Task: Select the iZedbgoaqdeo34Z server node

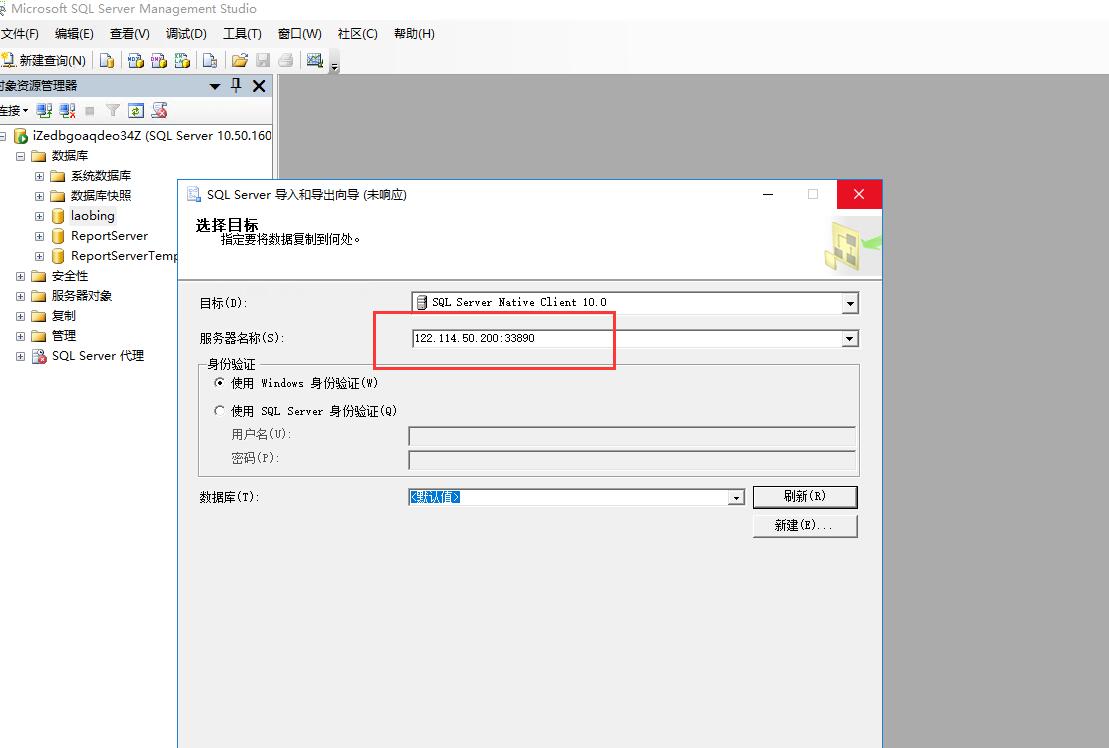Action: 151,136
